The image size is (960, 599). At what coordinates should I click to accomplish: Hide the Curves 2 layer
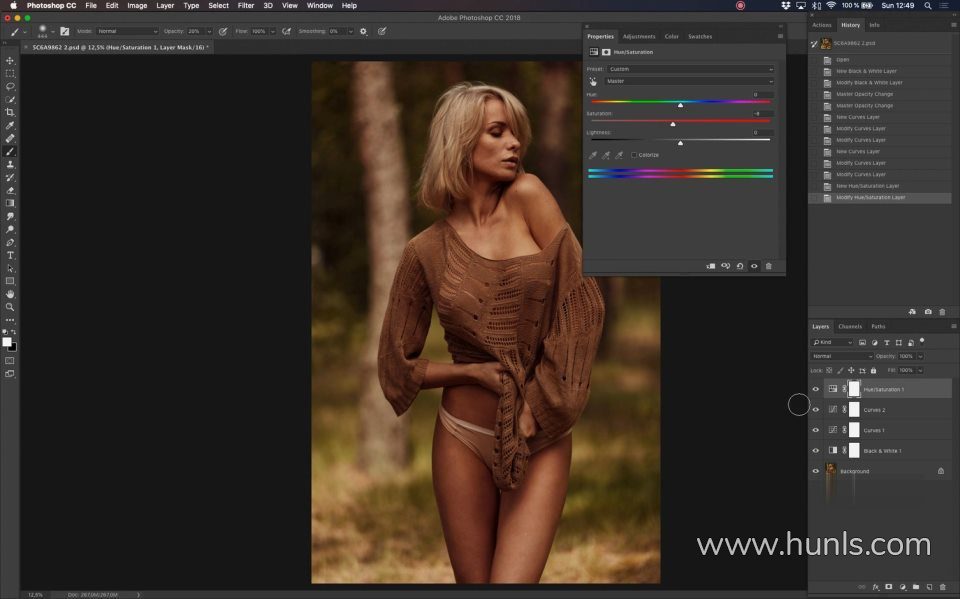pos(815,410)
